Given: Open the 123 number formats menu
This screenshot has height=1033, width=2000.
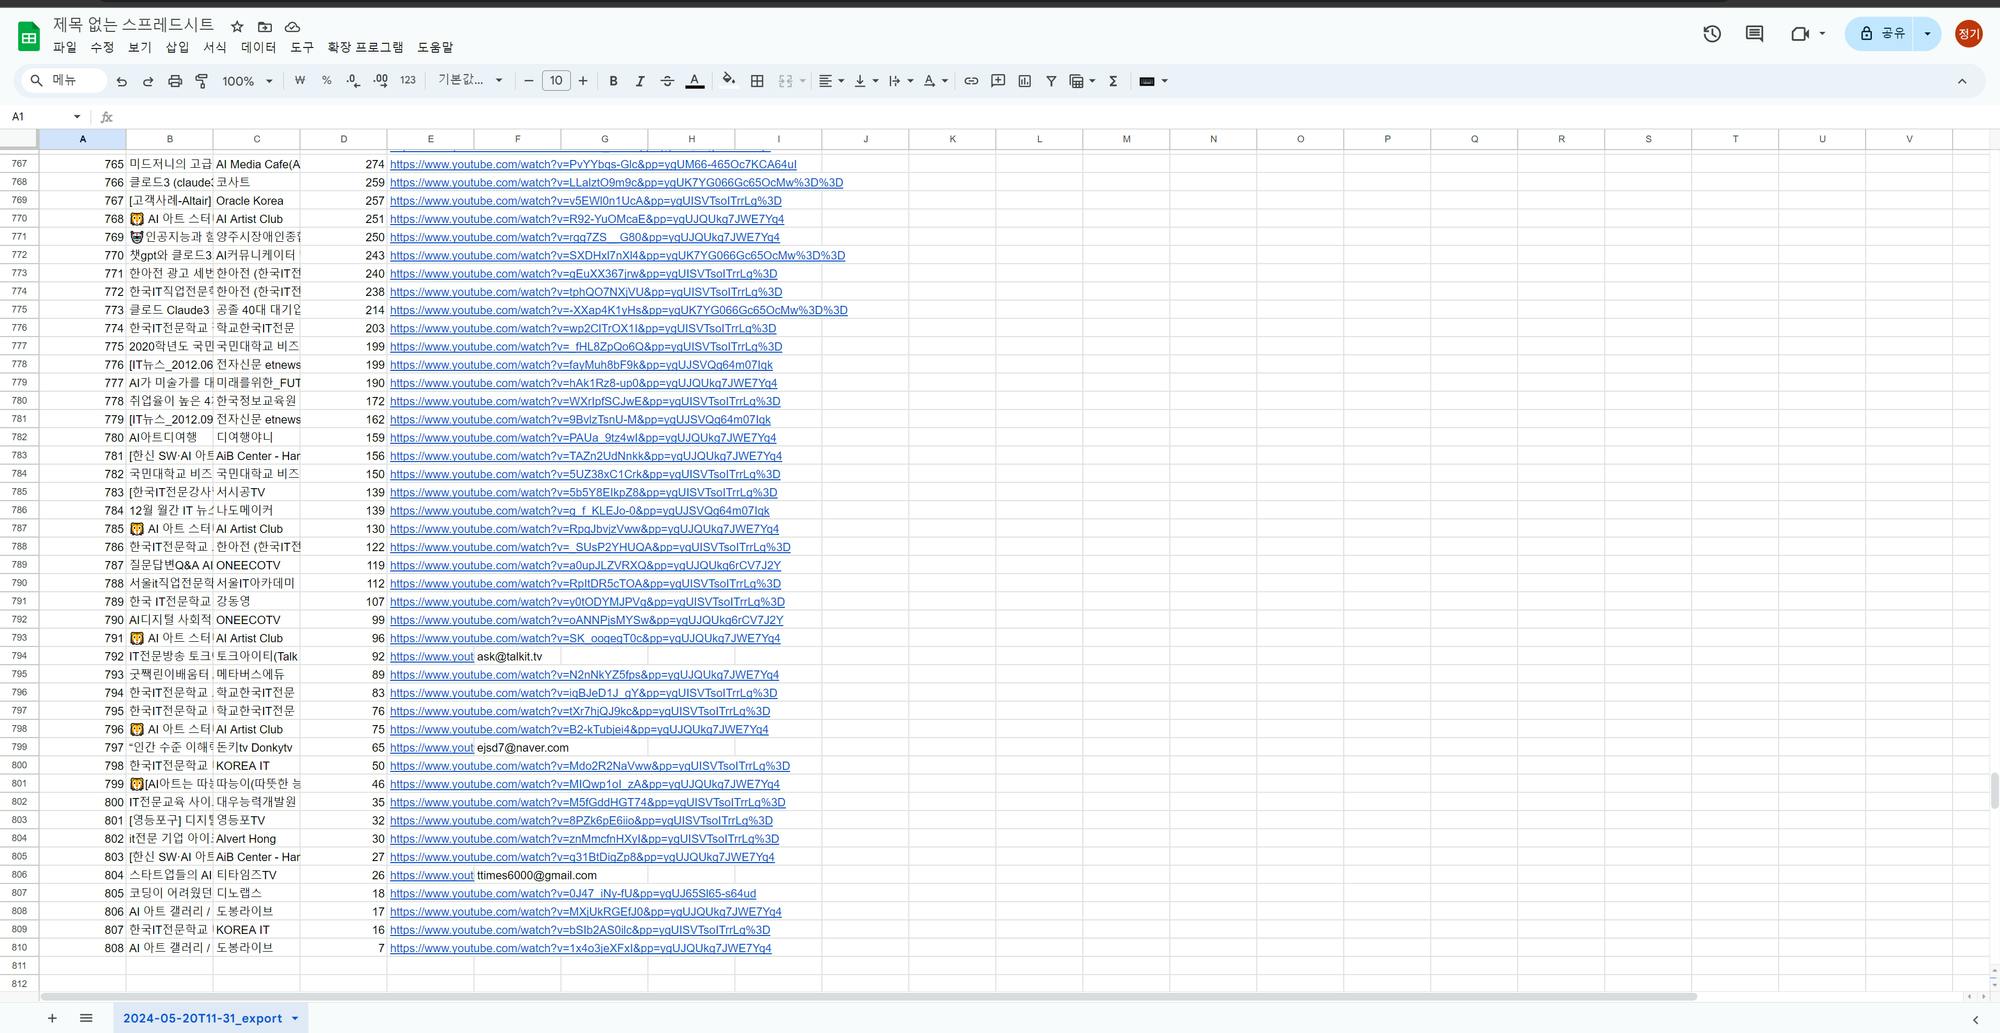Looking at the screenshot, I should point(408,81).
